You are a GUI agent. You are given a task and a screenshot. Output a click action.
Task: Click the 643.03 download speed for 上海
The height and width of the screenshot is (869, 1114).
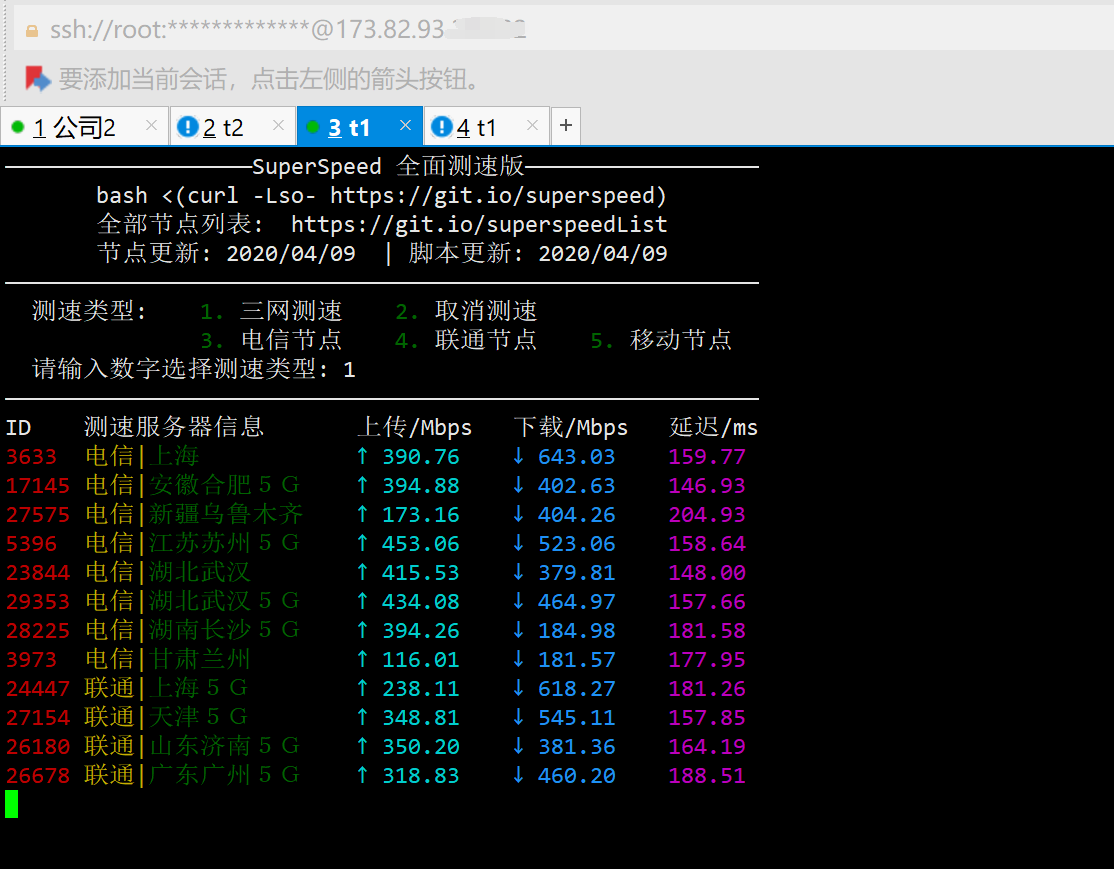576,457
